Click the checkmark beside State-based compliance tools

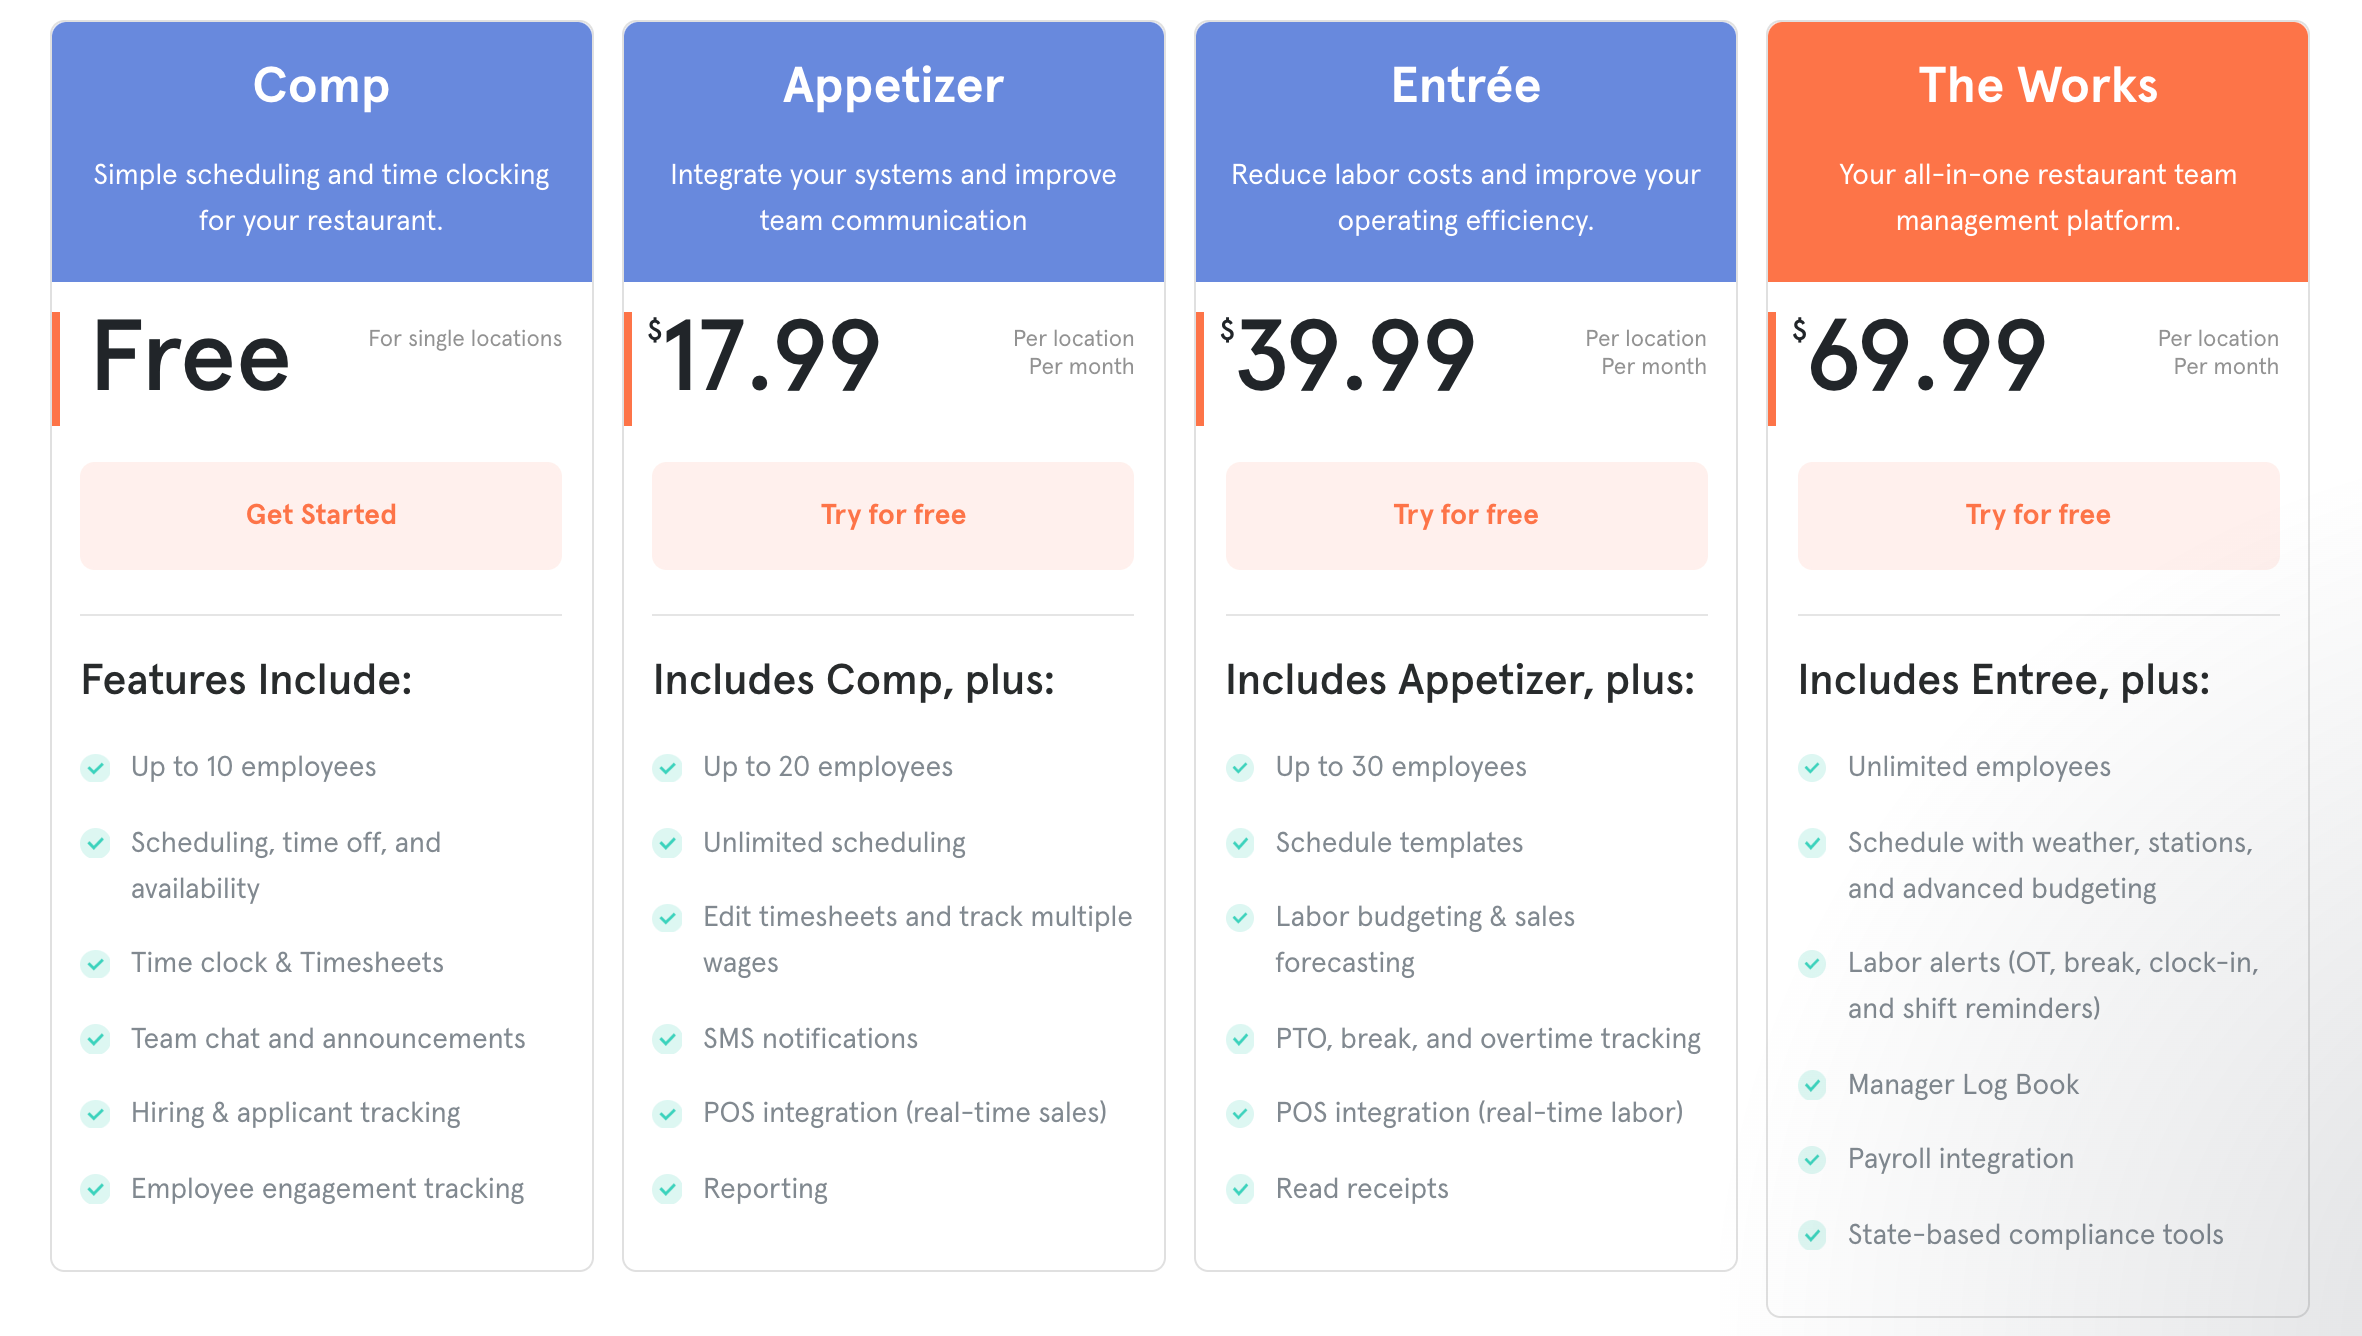(1811, 1236)
